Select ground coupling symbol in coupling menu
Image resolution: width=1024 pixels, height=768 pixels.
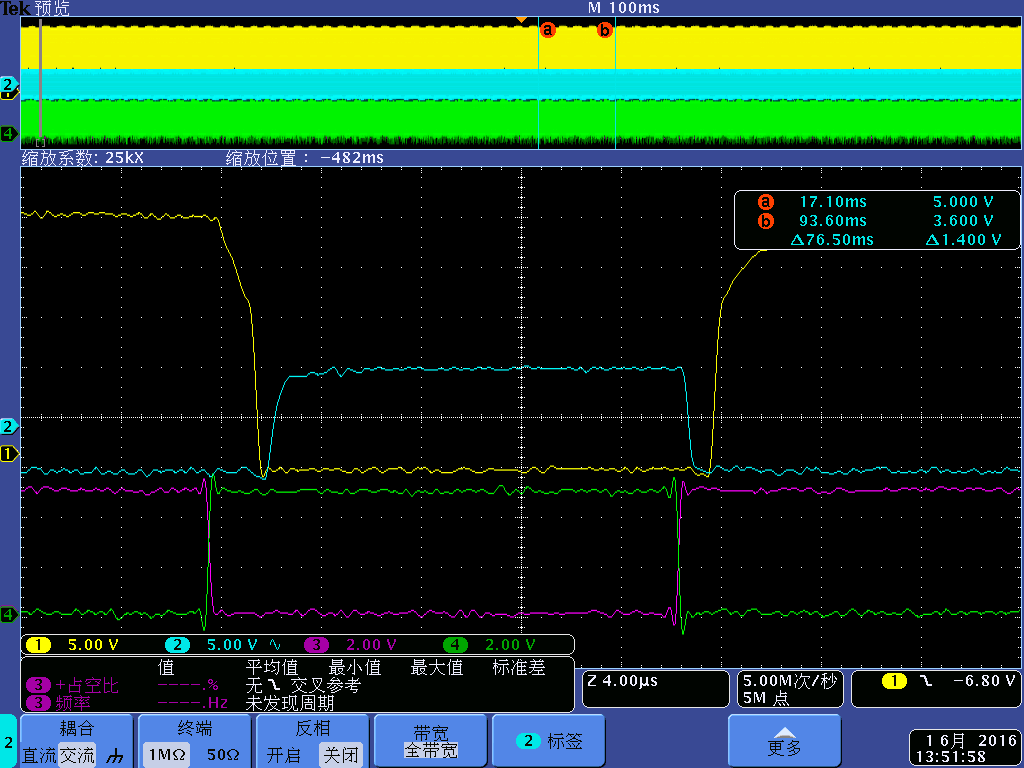[116, 756]
